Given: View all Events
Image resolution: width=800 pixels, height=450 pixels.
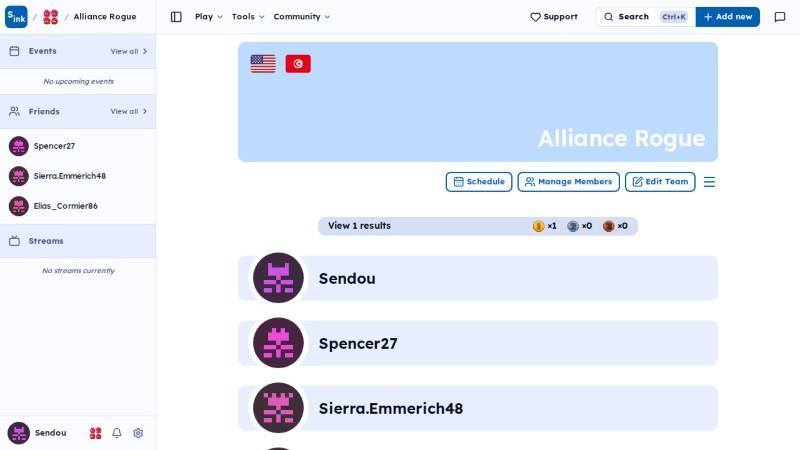Looking at the screenshot, I should click(129, 52).
